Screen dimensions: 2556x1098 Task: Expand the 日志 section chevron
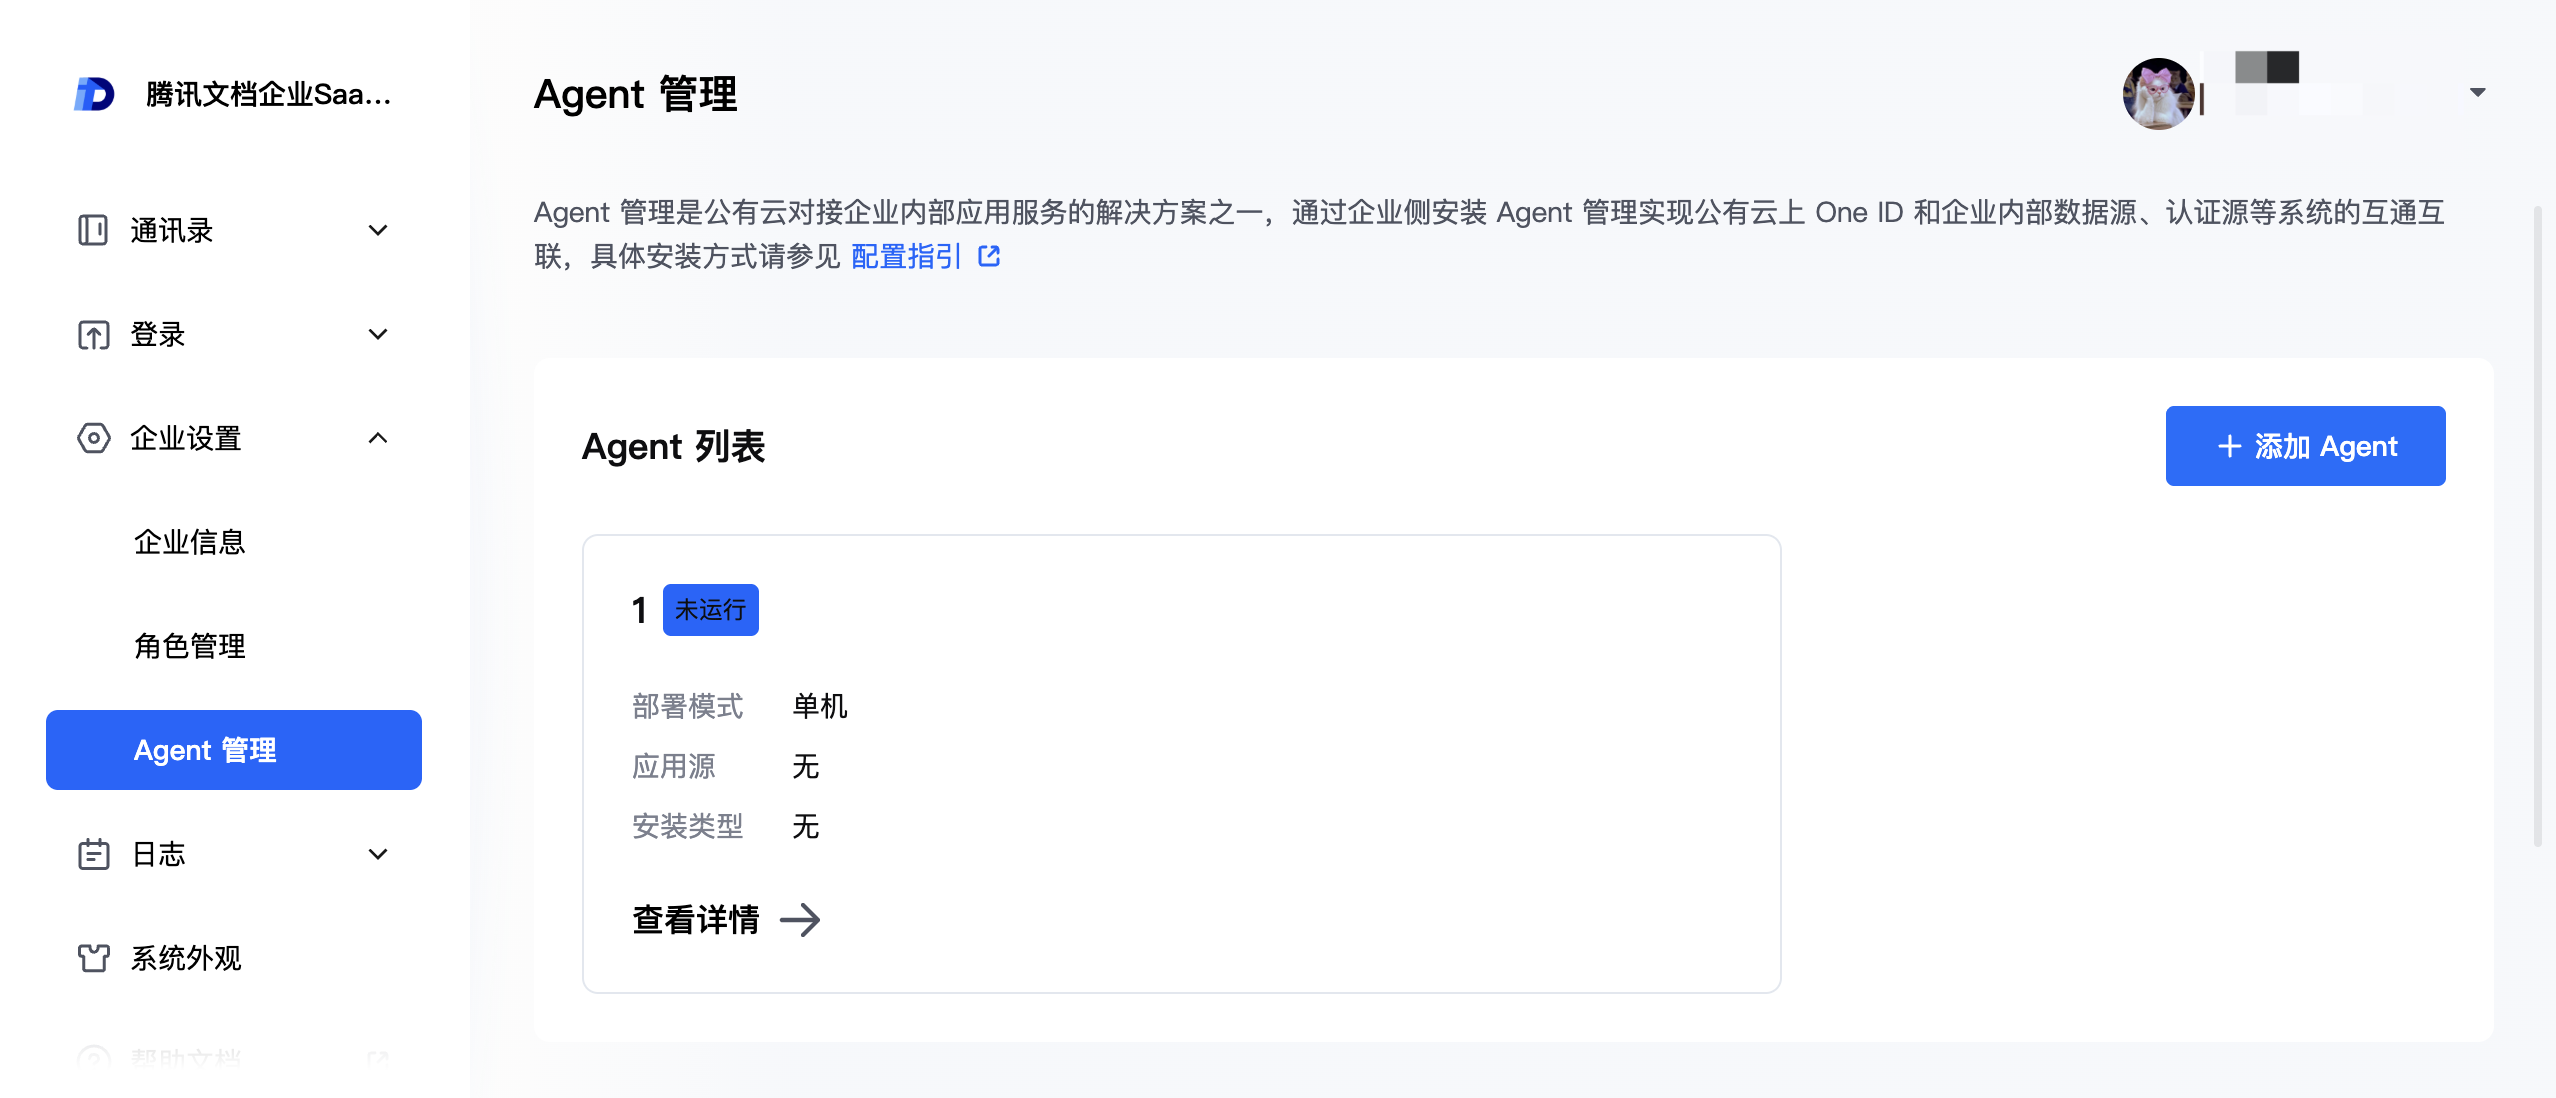click(x=378, y=854)
